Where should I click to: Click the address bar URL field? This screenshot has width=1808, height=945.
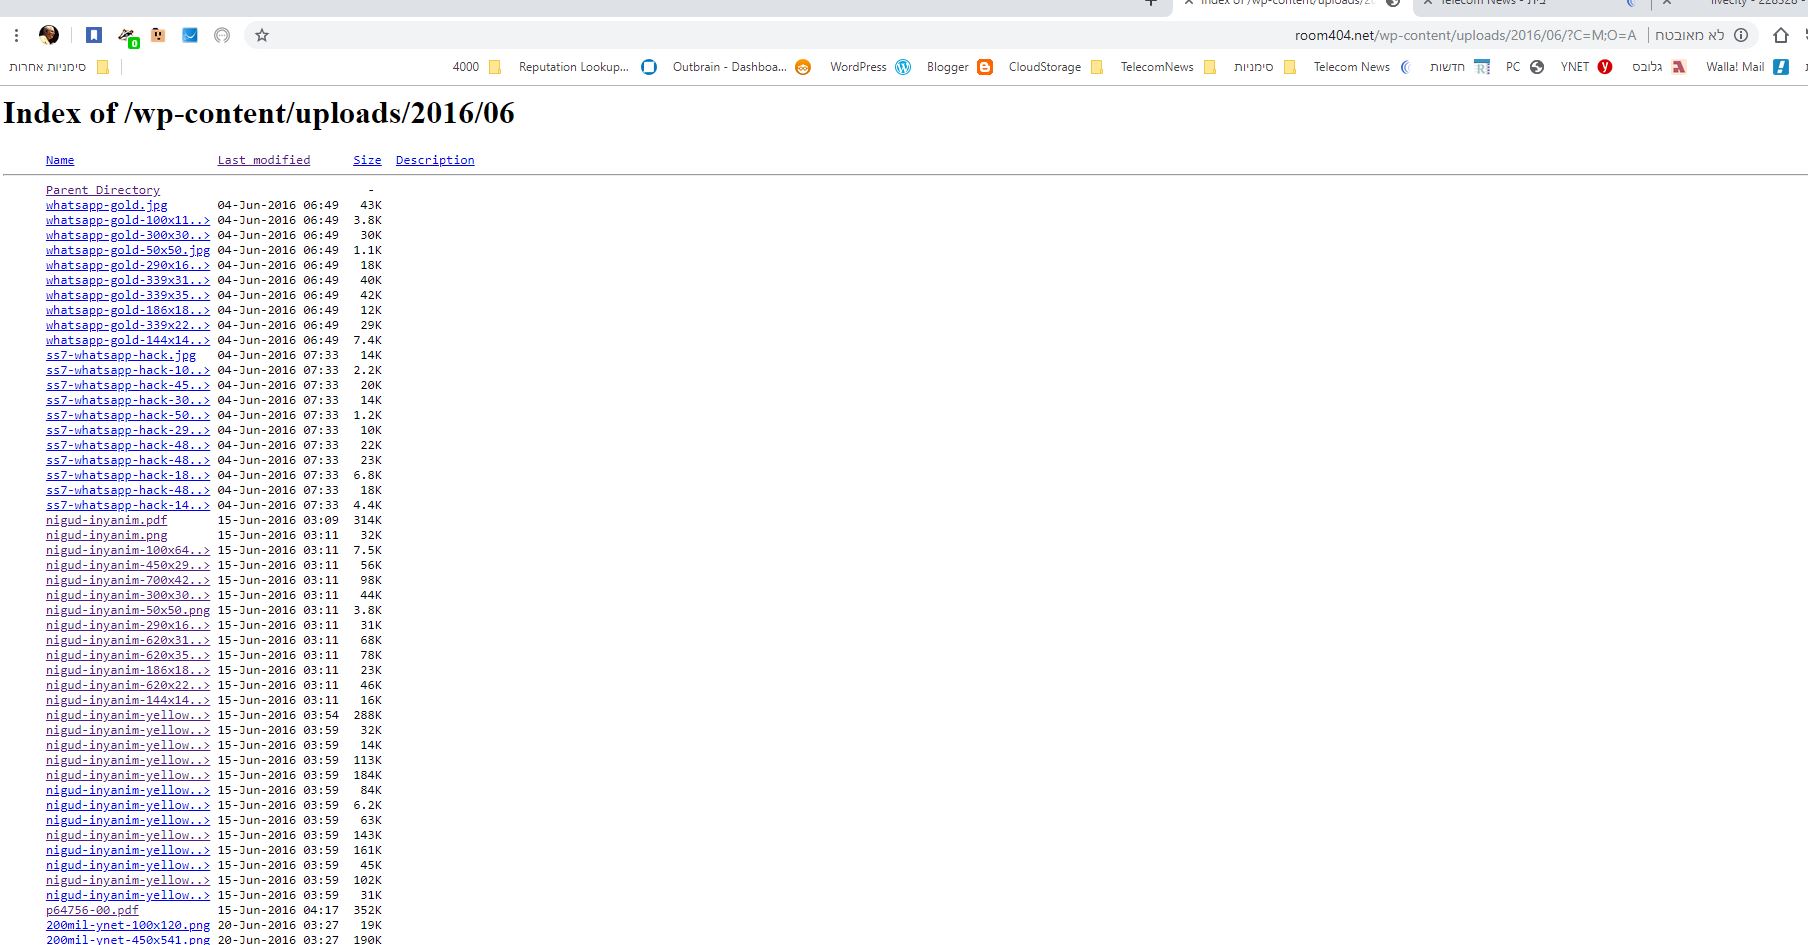[x=1465, y=35]
